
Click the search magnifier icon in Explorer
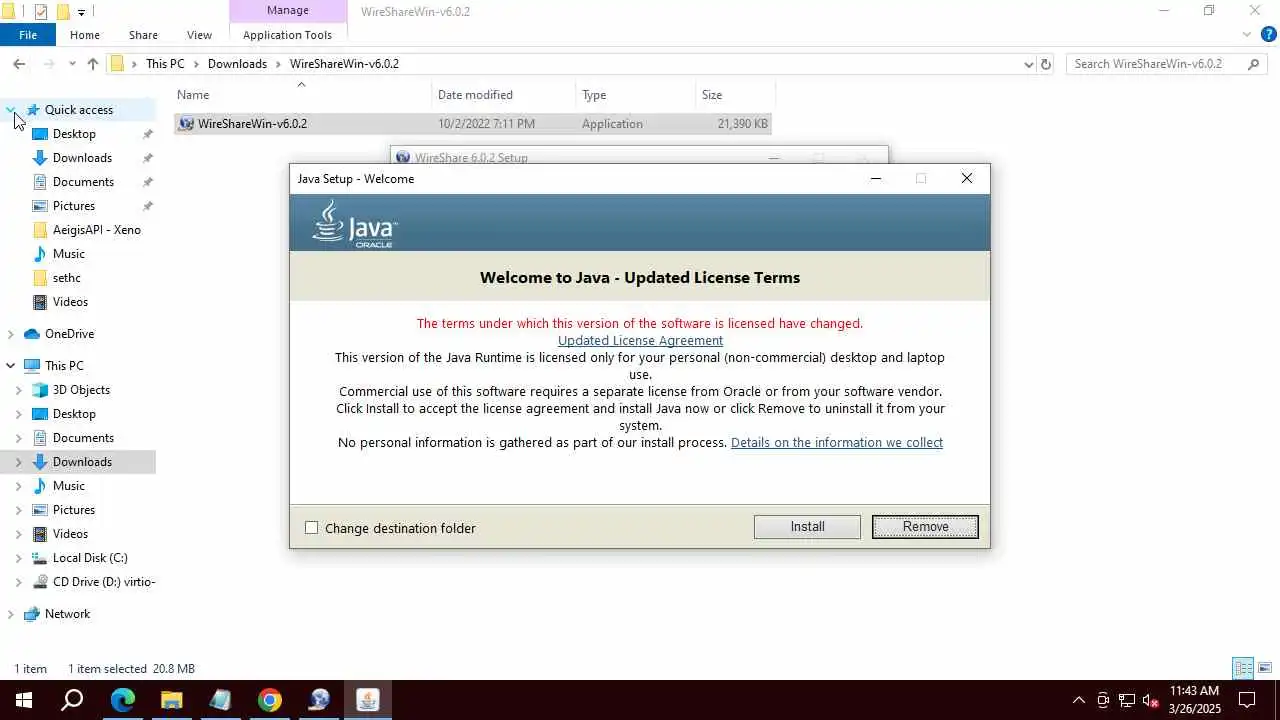click(1254, 64)
